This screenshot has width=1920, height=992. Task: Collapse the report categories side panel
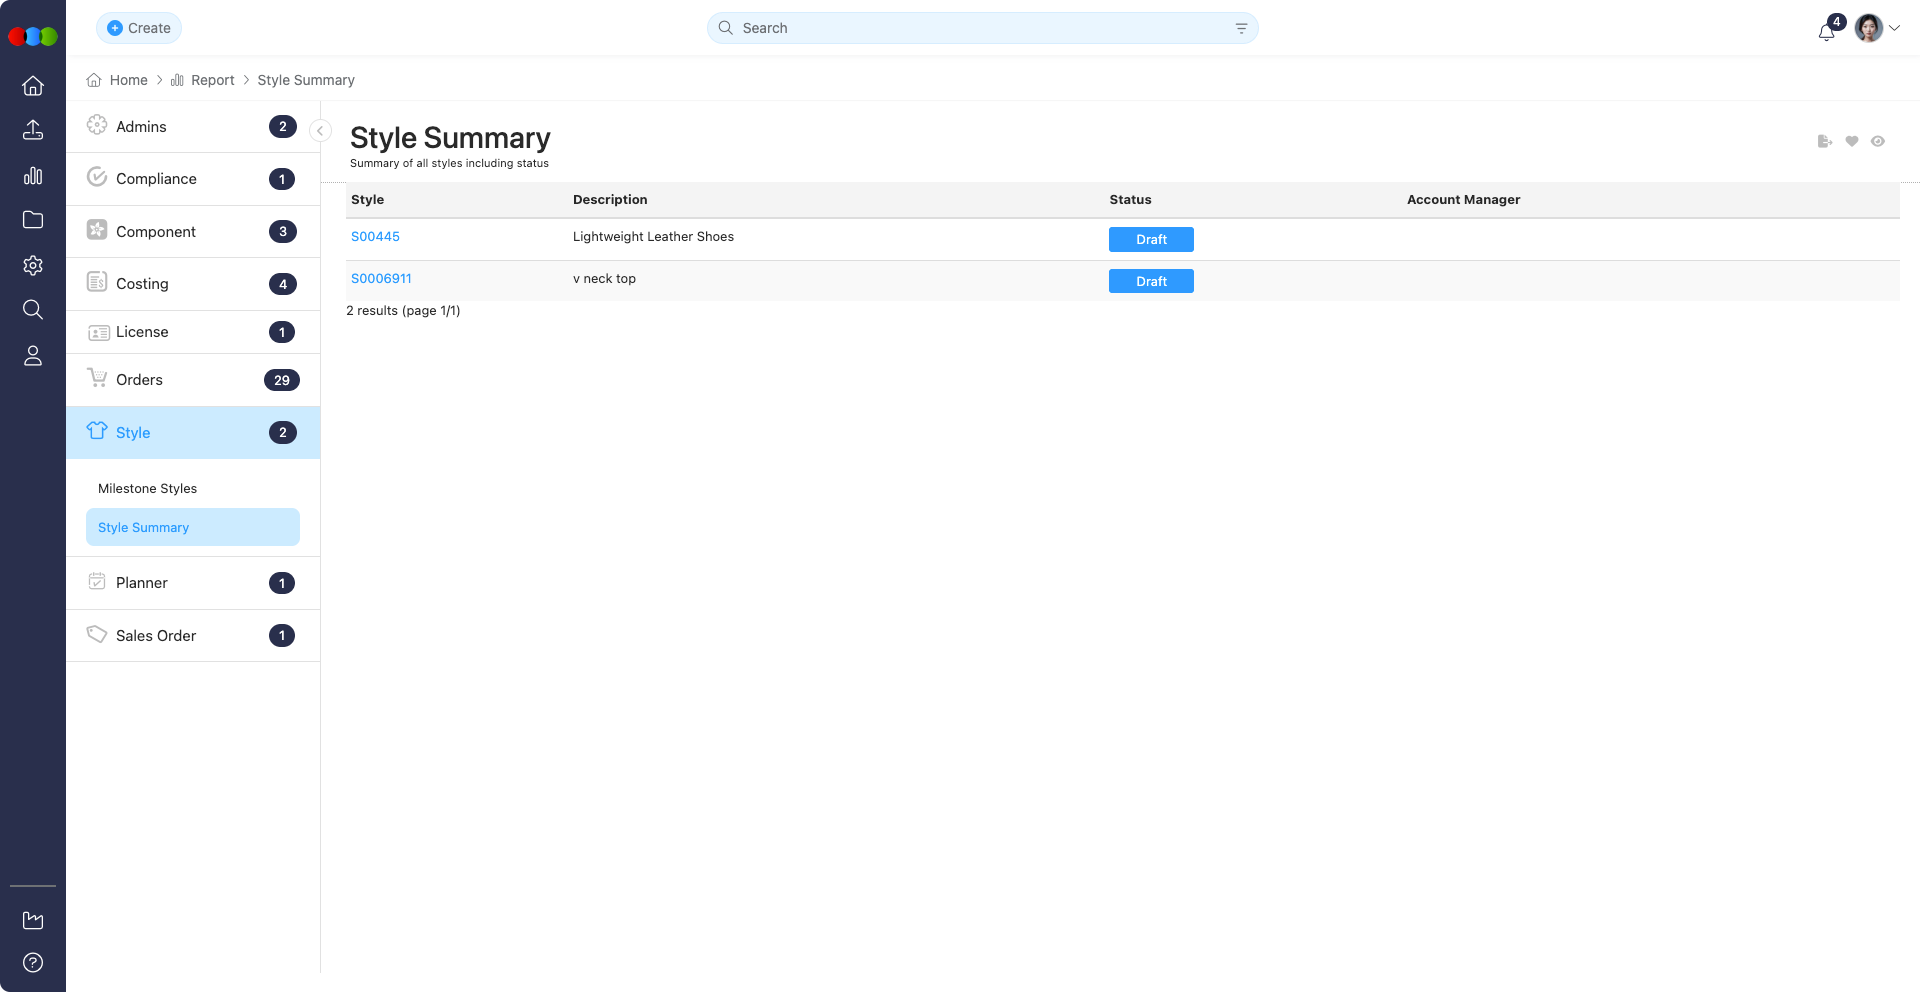(320, 131)
